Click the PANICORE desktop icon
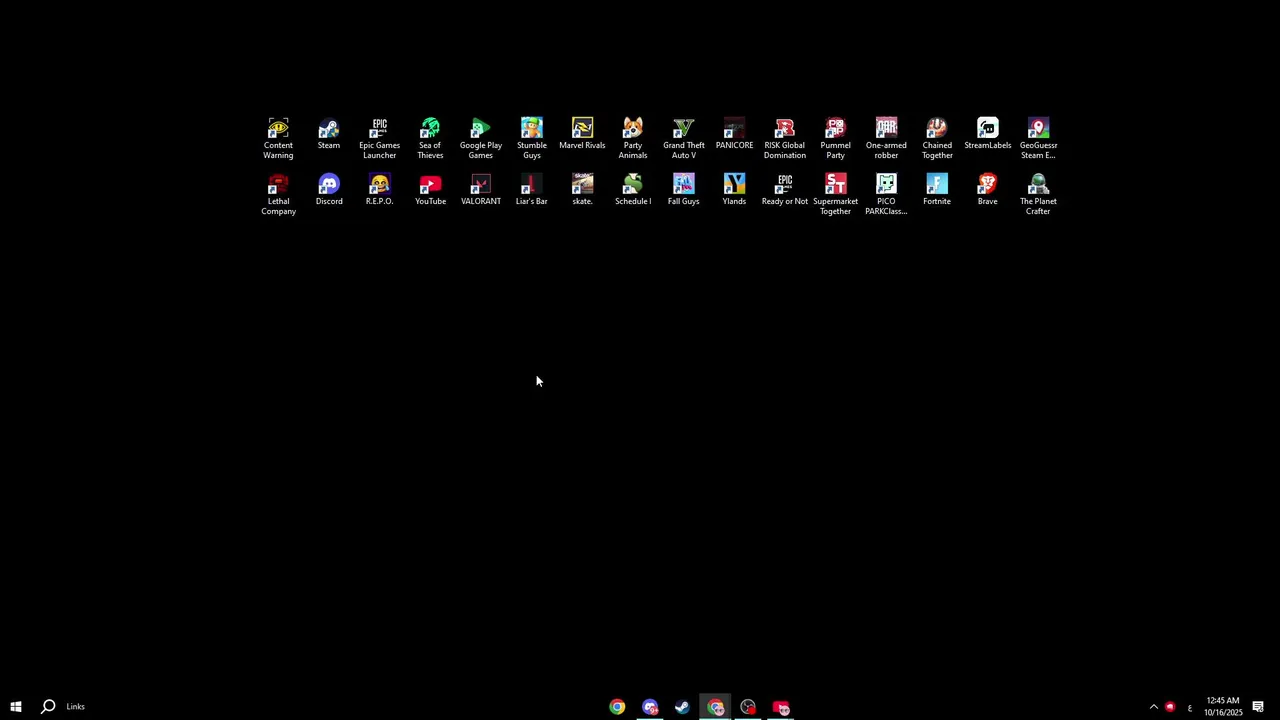Screen dimensions: 1280x720 coord(734,134)
